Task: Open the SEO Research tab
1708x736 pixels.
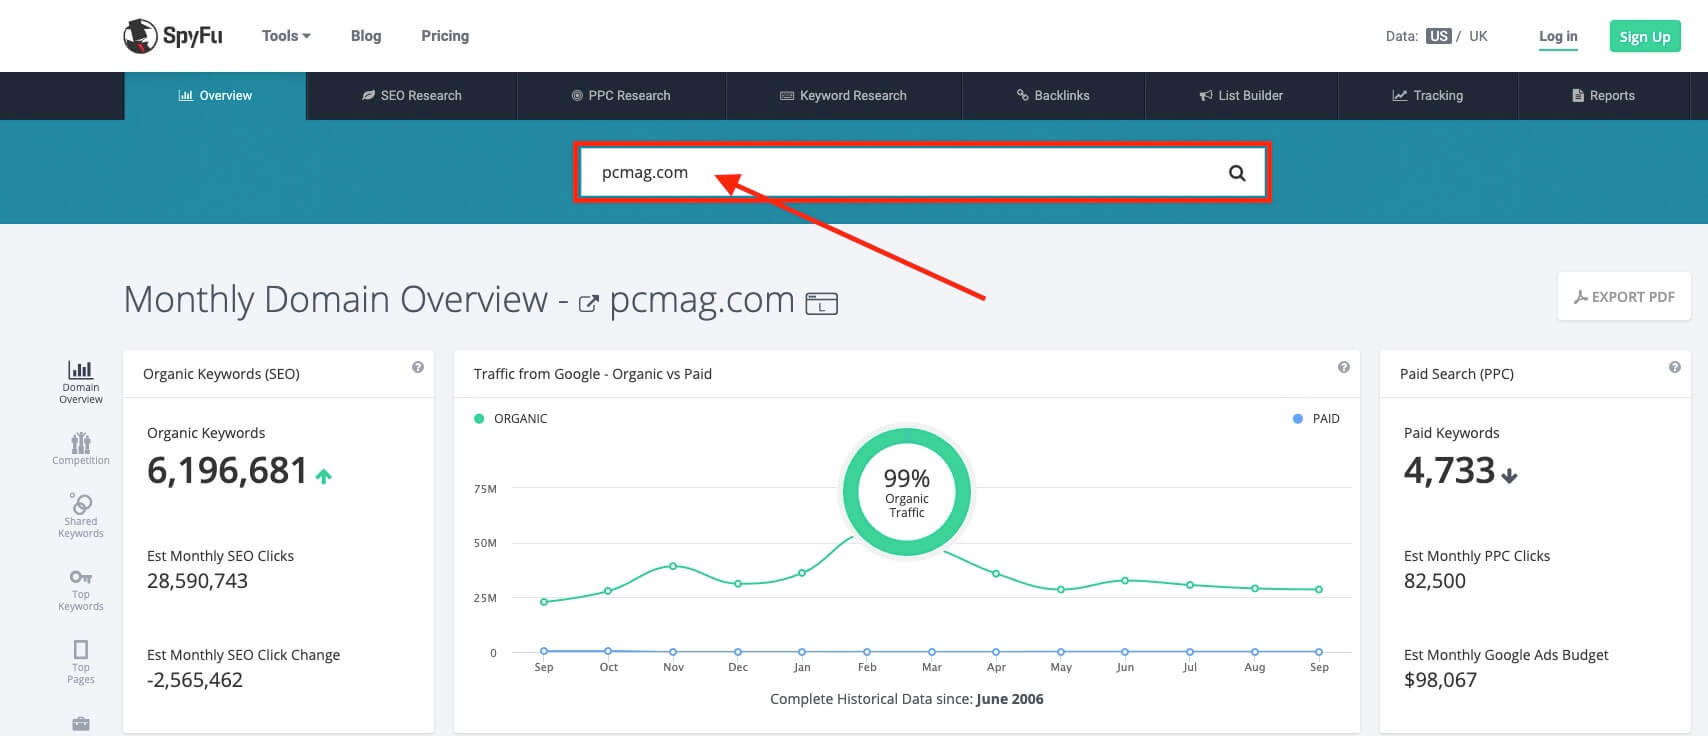Action: click(411, 96)
